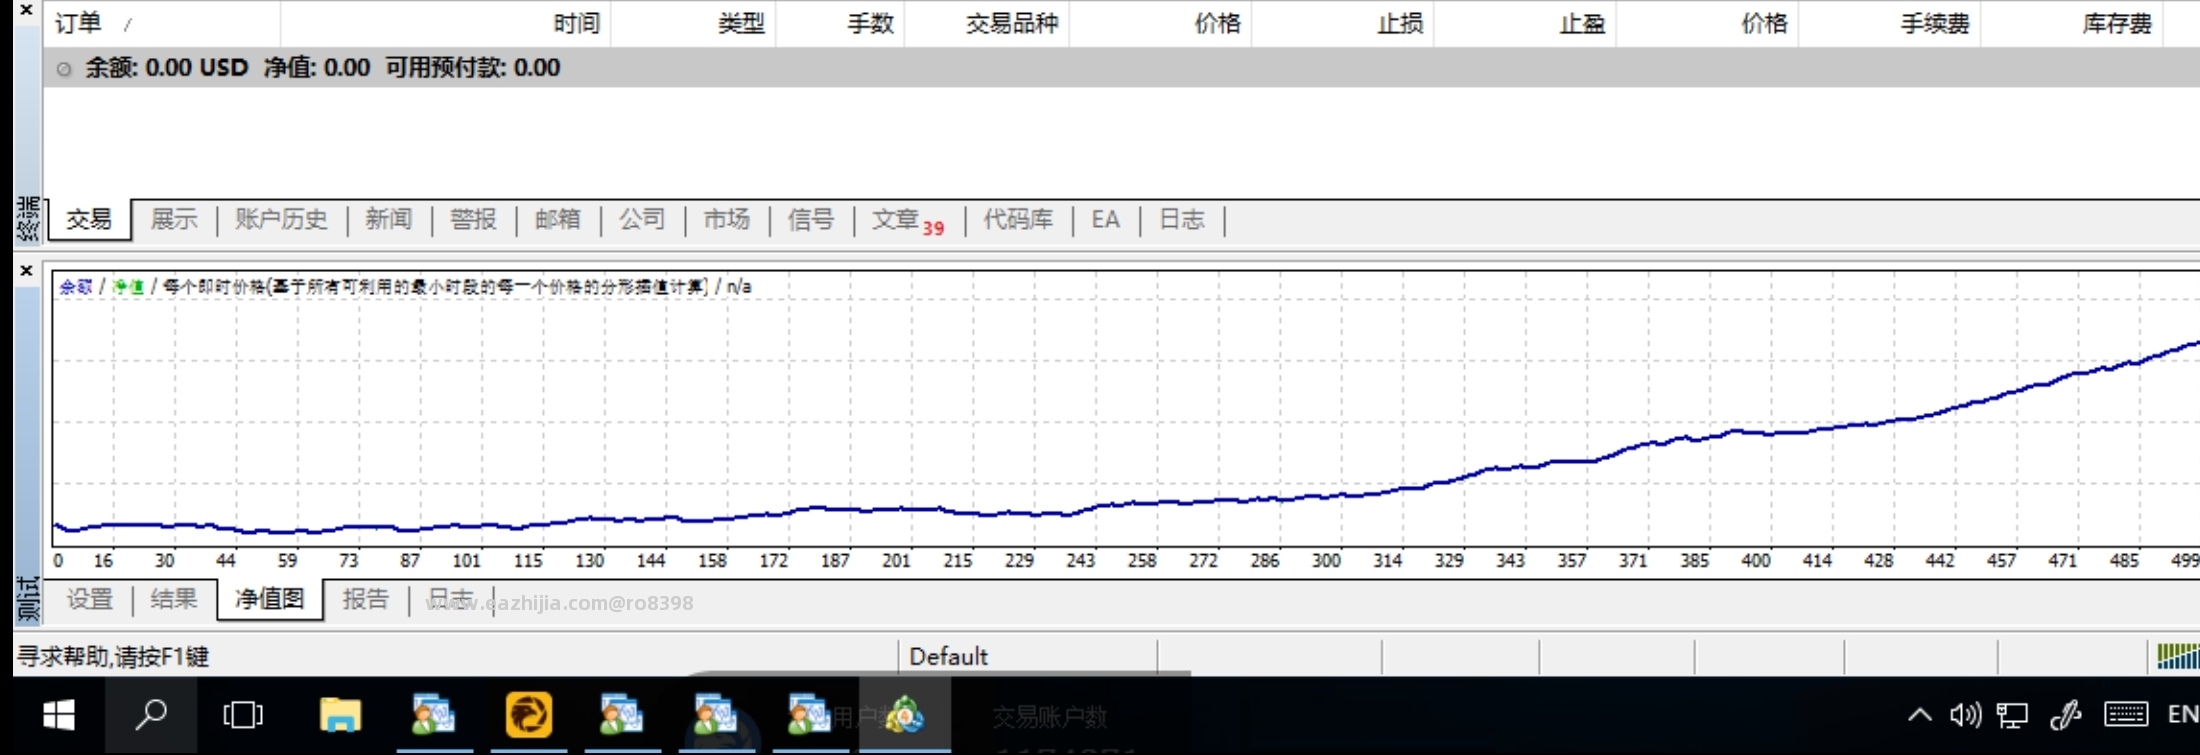
Task: Click the 258 label on chart axis
Action: [x=1142, y=561]
